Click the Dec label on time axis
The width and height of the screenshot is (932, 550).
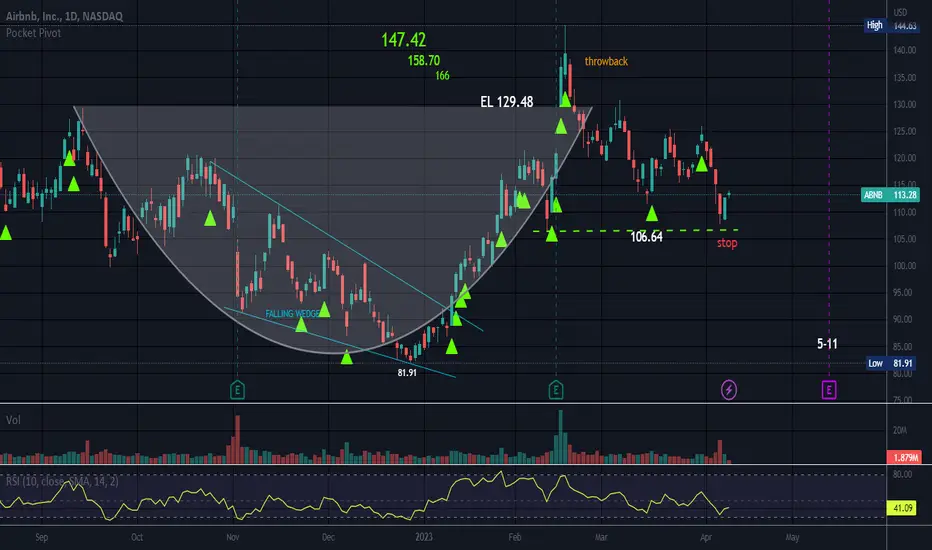click(328, 538)
